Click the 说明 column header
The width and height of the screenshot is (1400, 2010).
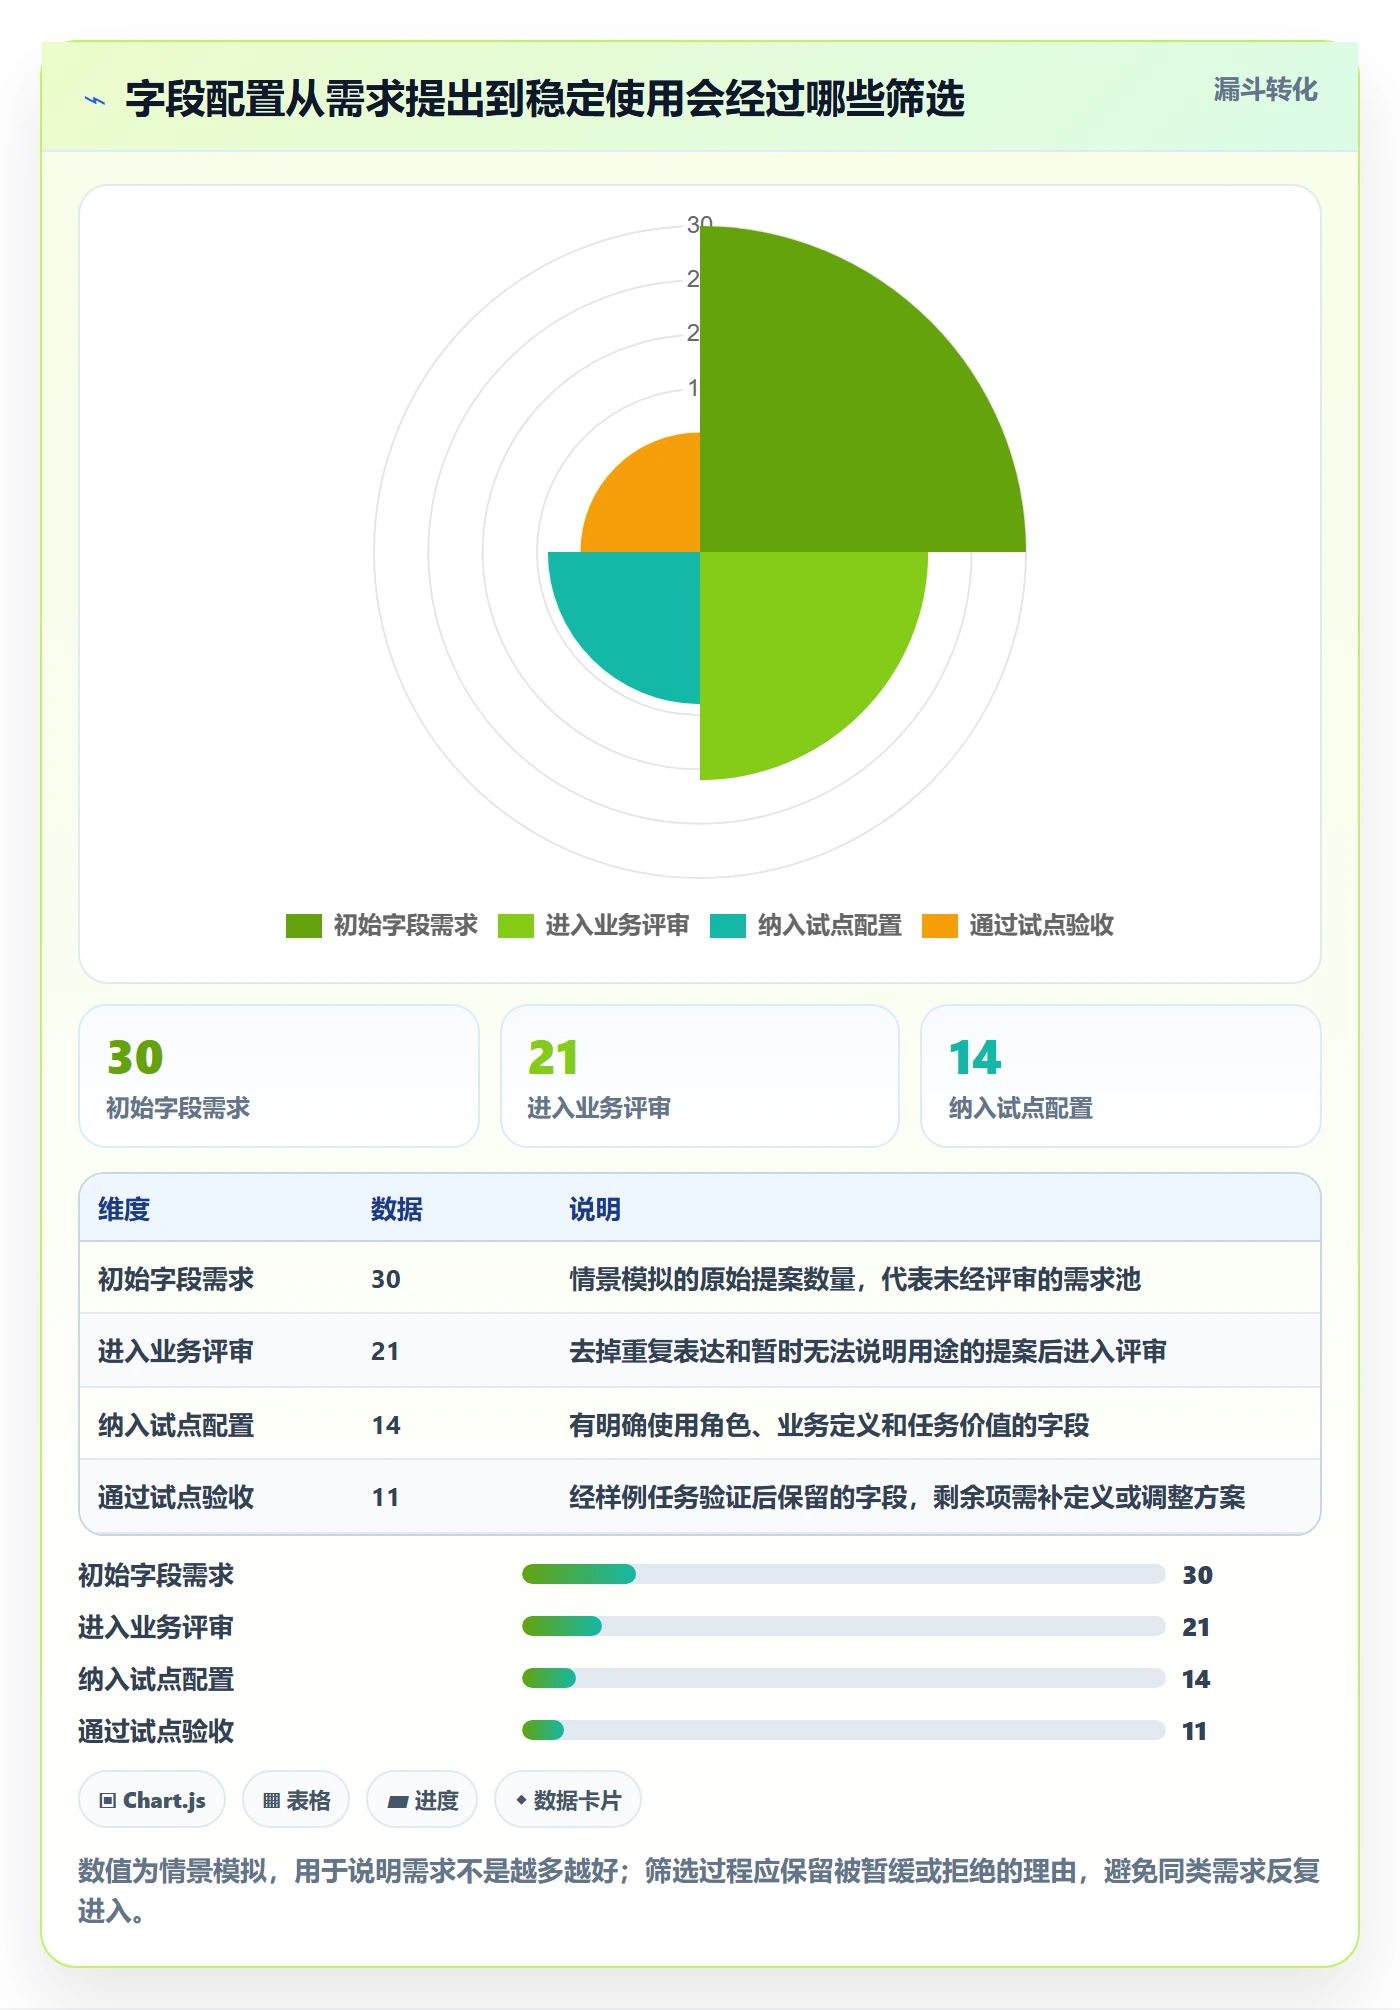(595, 1209)
